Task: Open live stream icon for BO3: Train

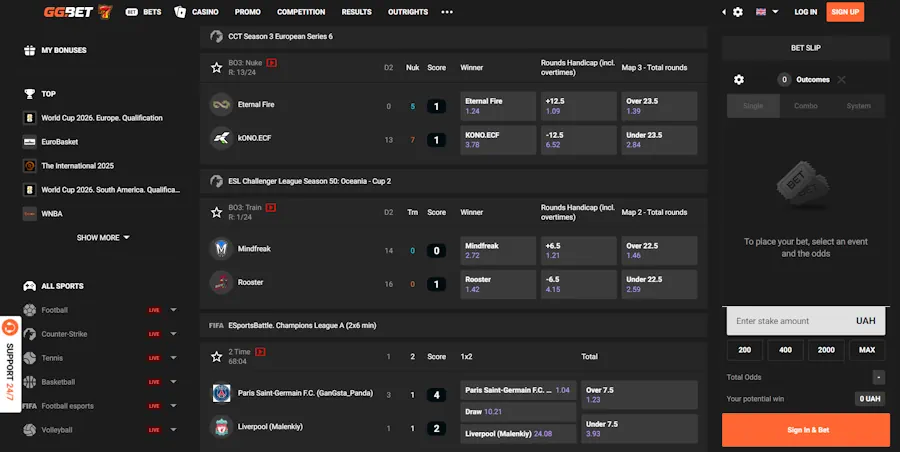Action: (x=271, y=207)
